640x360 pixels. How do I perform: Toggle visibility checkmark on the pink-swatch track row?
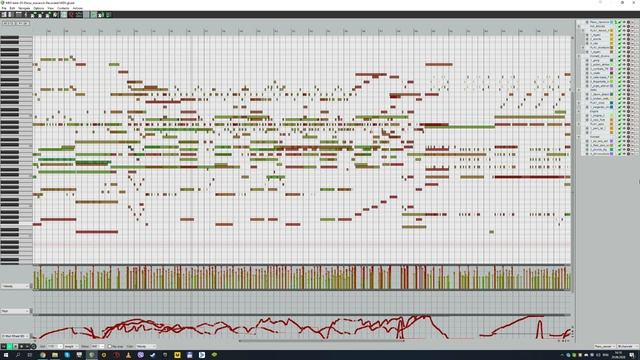619,69
